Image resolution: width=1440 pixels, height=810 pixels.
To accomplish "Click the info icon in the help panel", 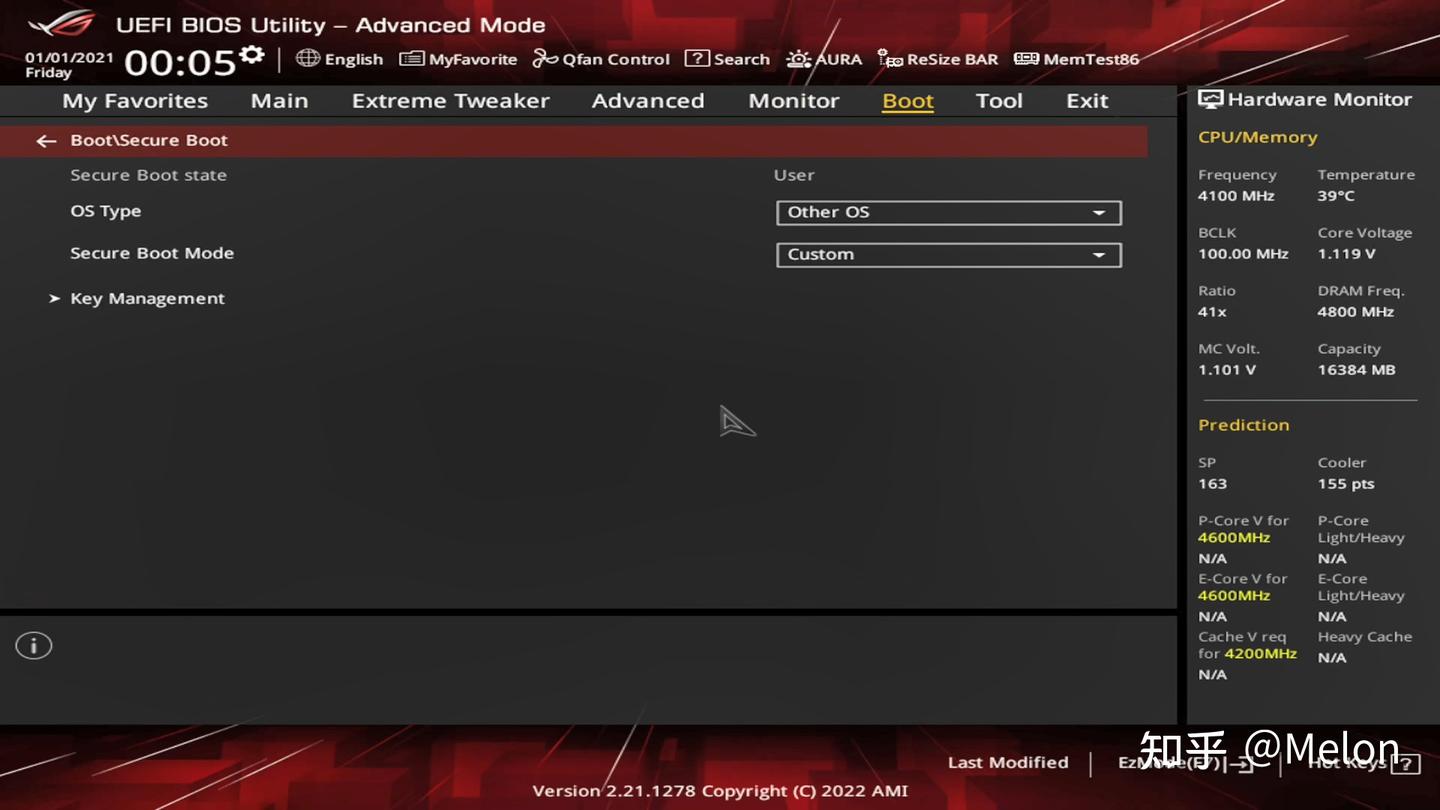I will pyautogui.click(x=33, y=646).
